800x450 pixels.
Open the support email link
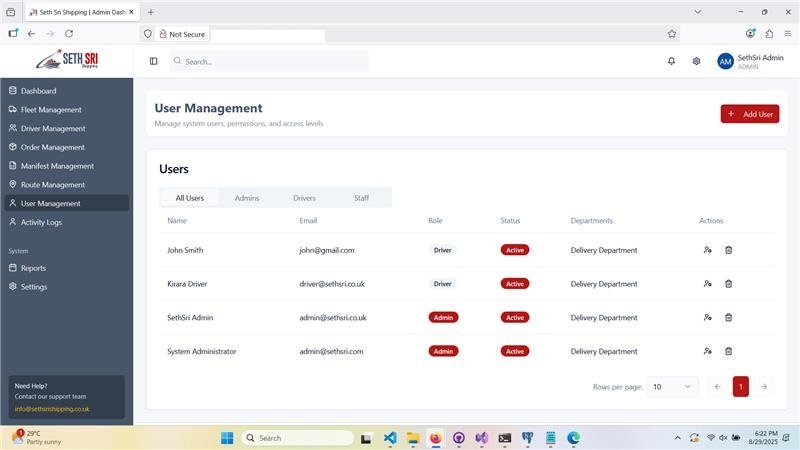tap(52, 409)
